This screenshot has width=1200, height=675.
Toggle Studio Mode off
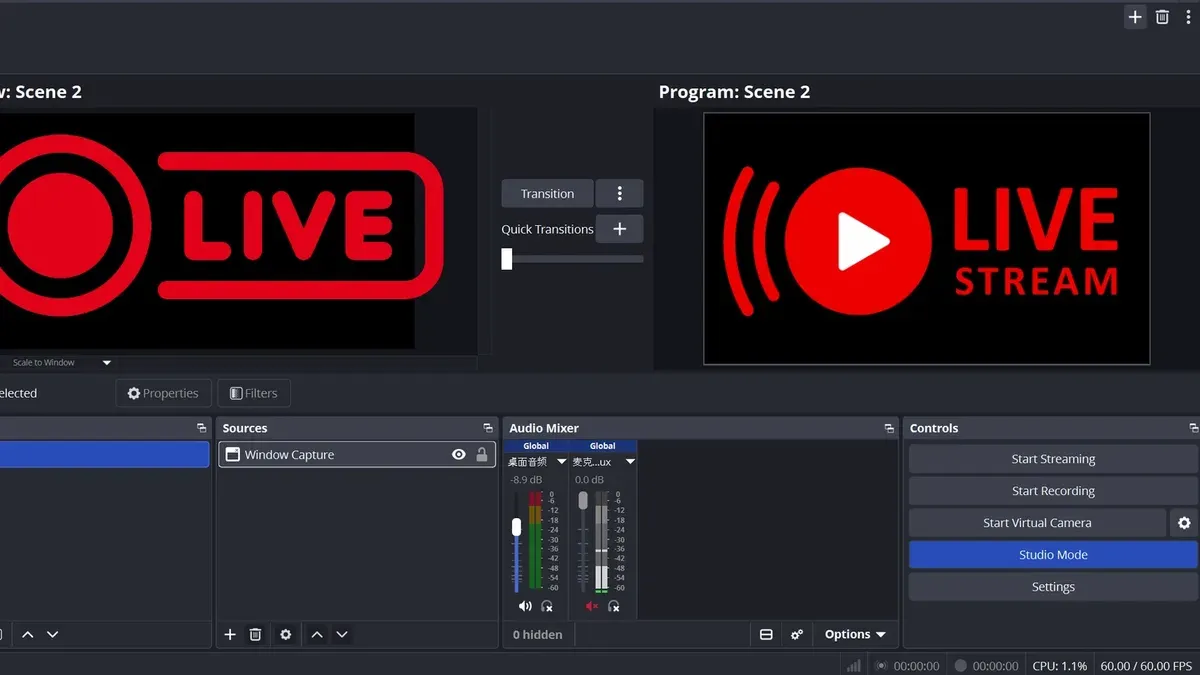1053,555
